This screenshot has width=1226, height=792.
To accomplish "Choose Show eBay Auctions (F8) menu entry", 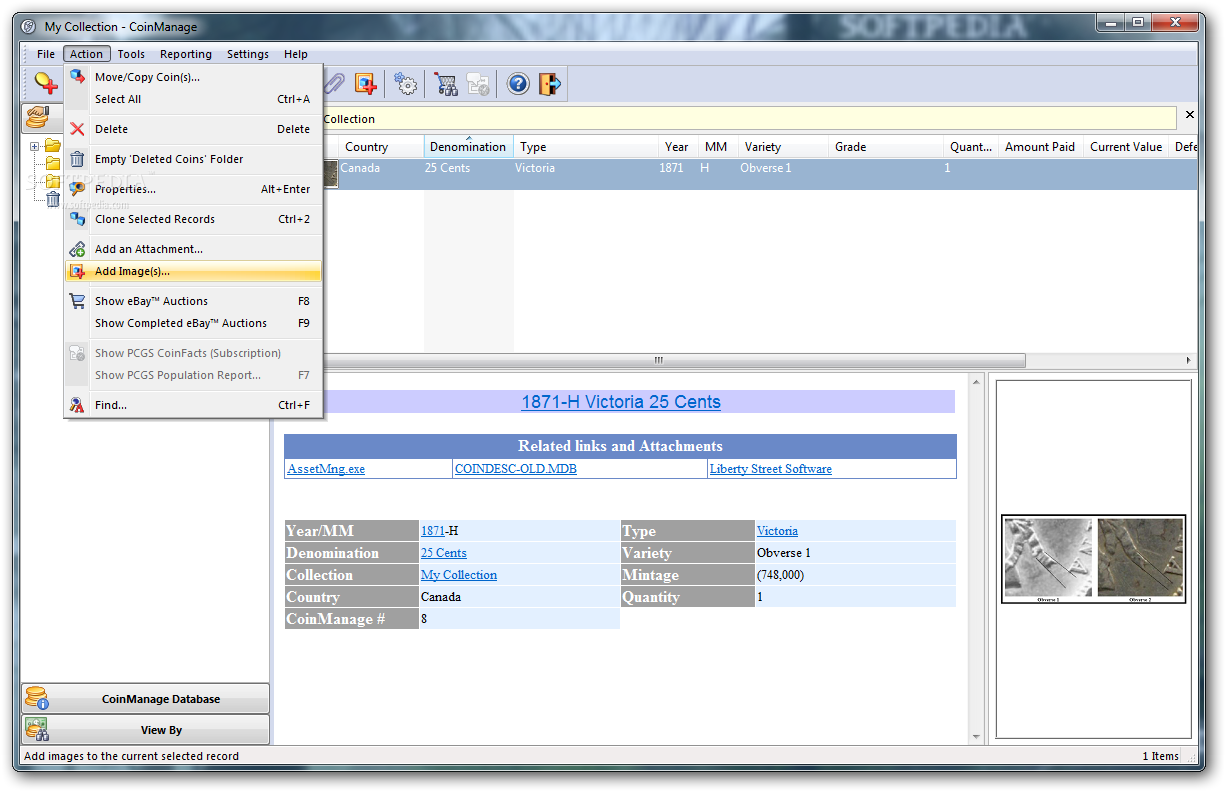I will tap(193, 301).
